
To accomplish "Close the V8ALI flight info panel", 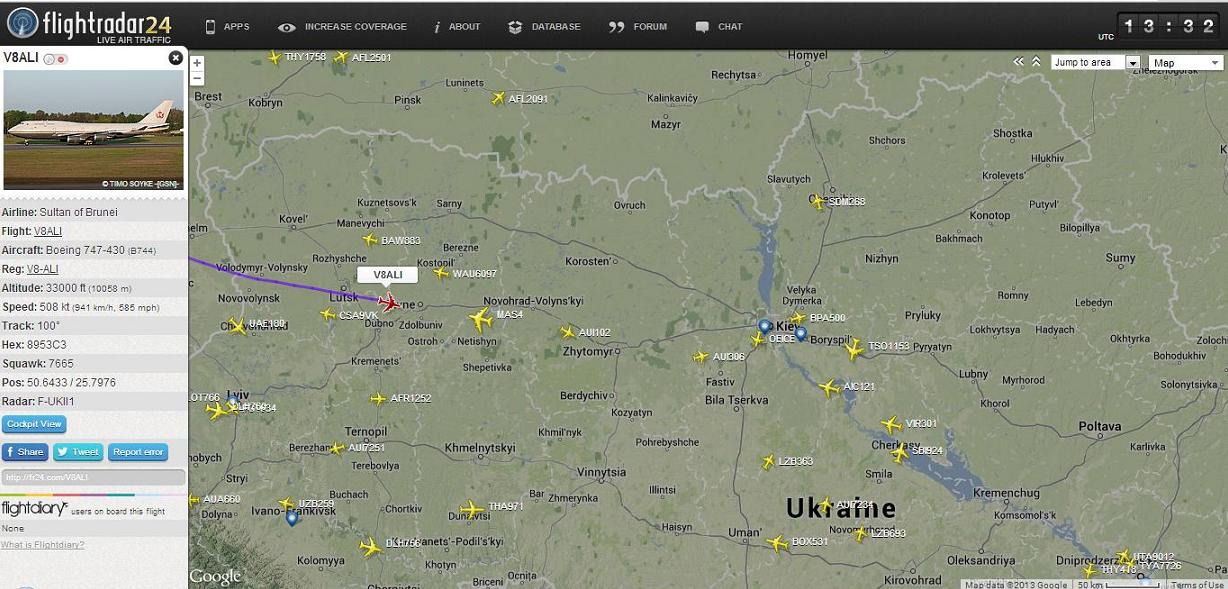I will [176, 58].
